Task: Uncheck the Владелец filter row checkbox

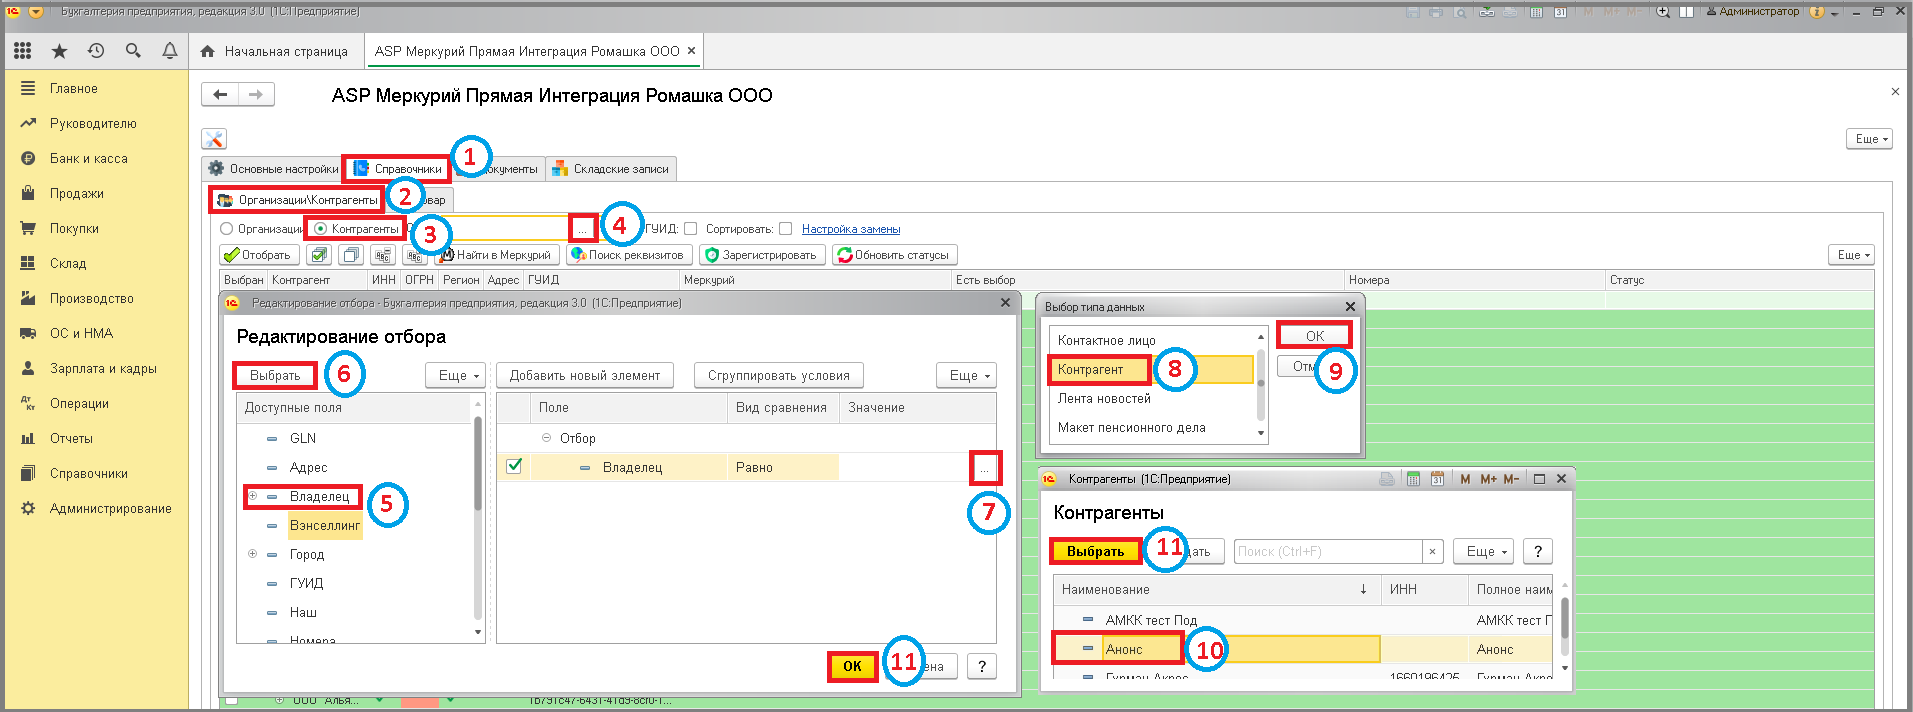Action: 514,466
